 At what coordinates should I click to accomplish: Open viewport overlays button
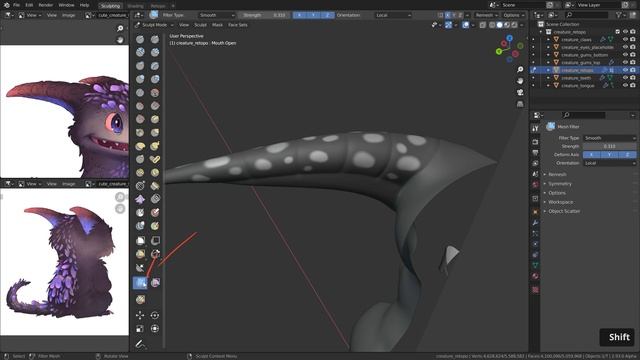466,25
